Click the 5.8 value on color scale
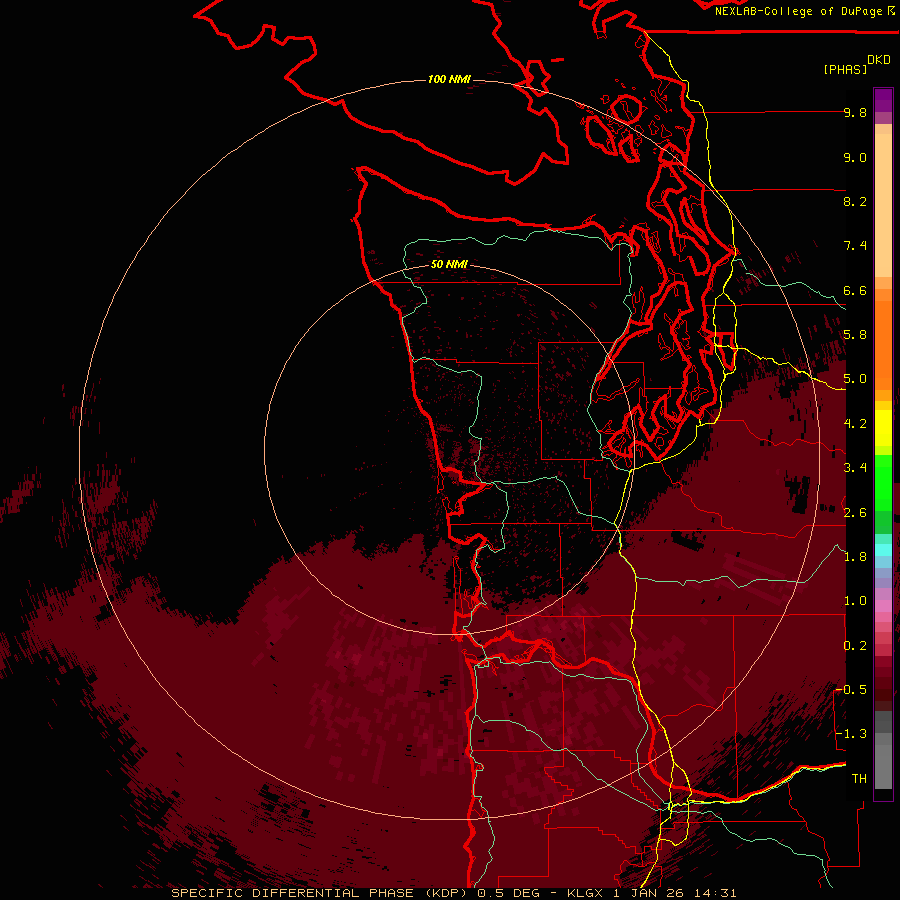Screen dimensions: 900x900 pos(855,334)
